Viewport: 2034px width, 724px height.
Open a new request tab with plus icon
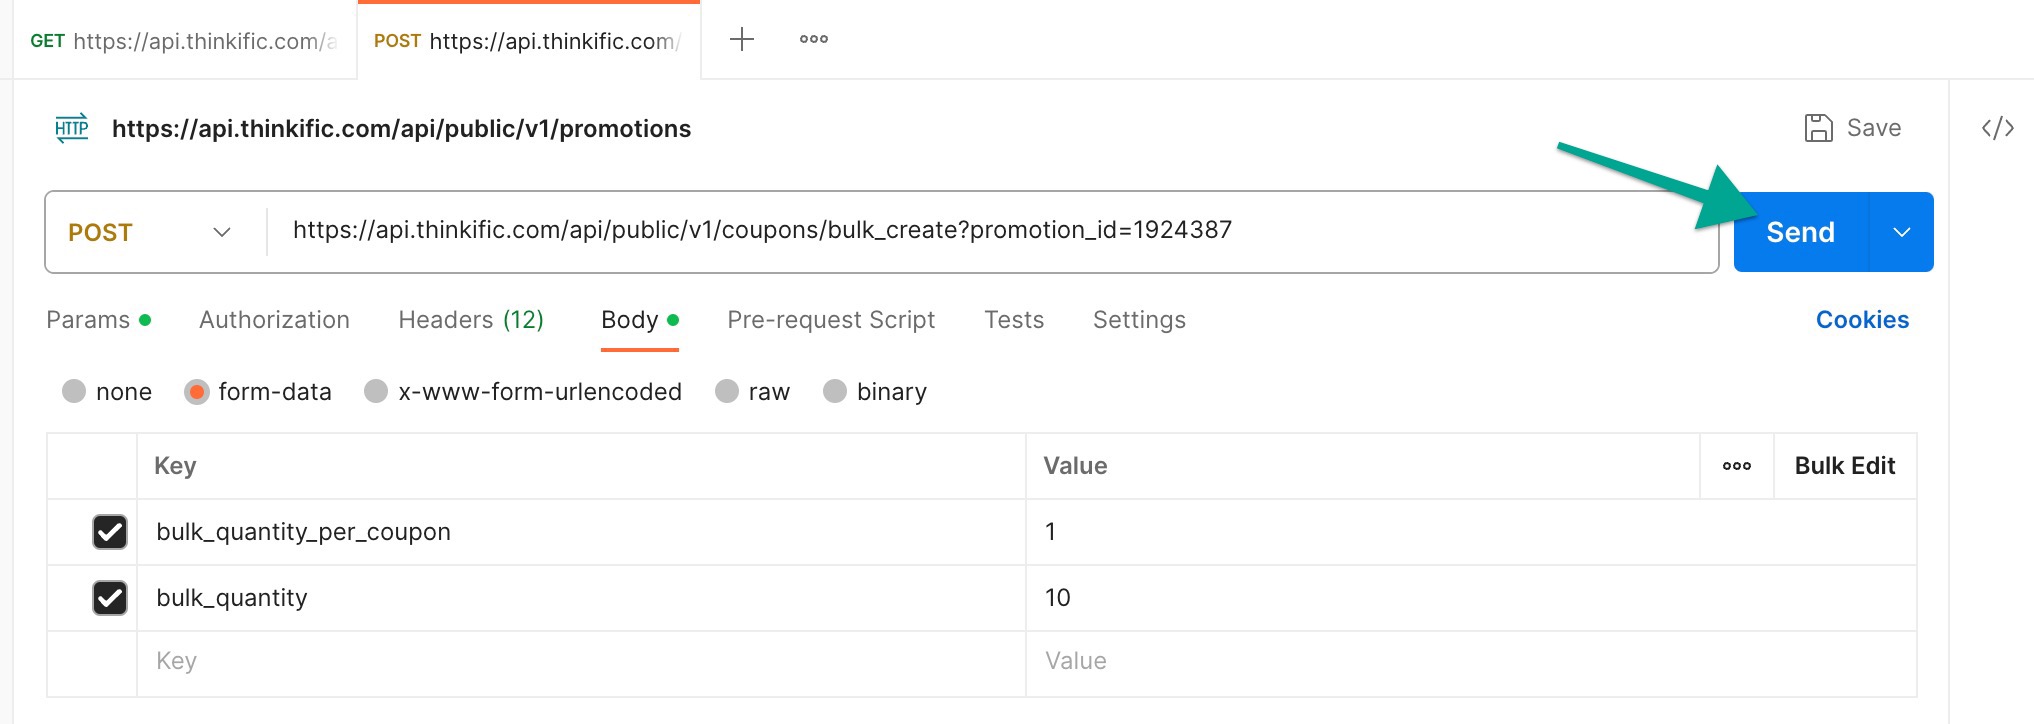tap(742, 40)
